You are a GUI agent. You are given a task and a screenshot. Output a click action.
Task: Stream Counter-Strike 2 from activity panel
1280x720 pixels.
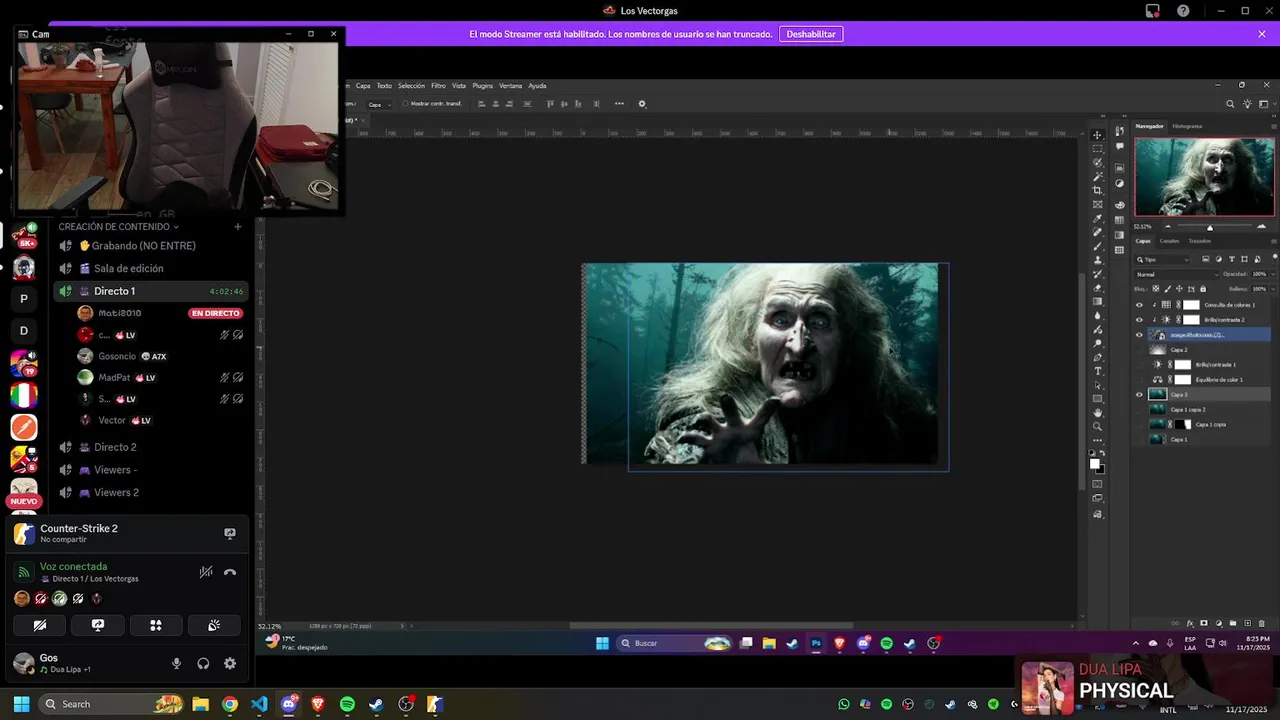coord(230,534)
